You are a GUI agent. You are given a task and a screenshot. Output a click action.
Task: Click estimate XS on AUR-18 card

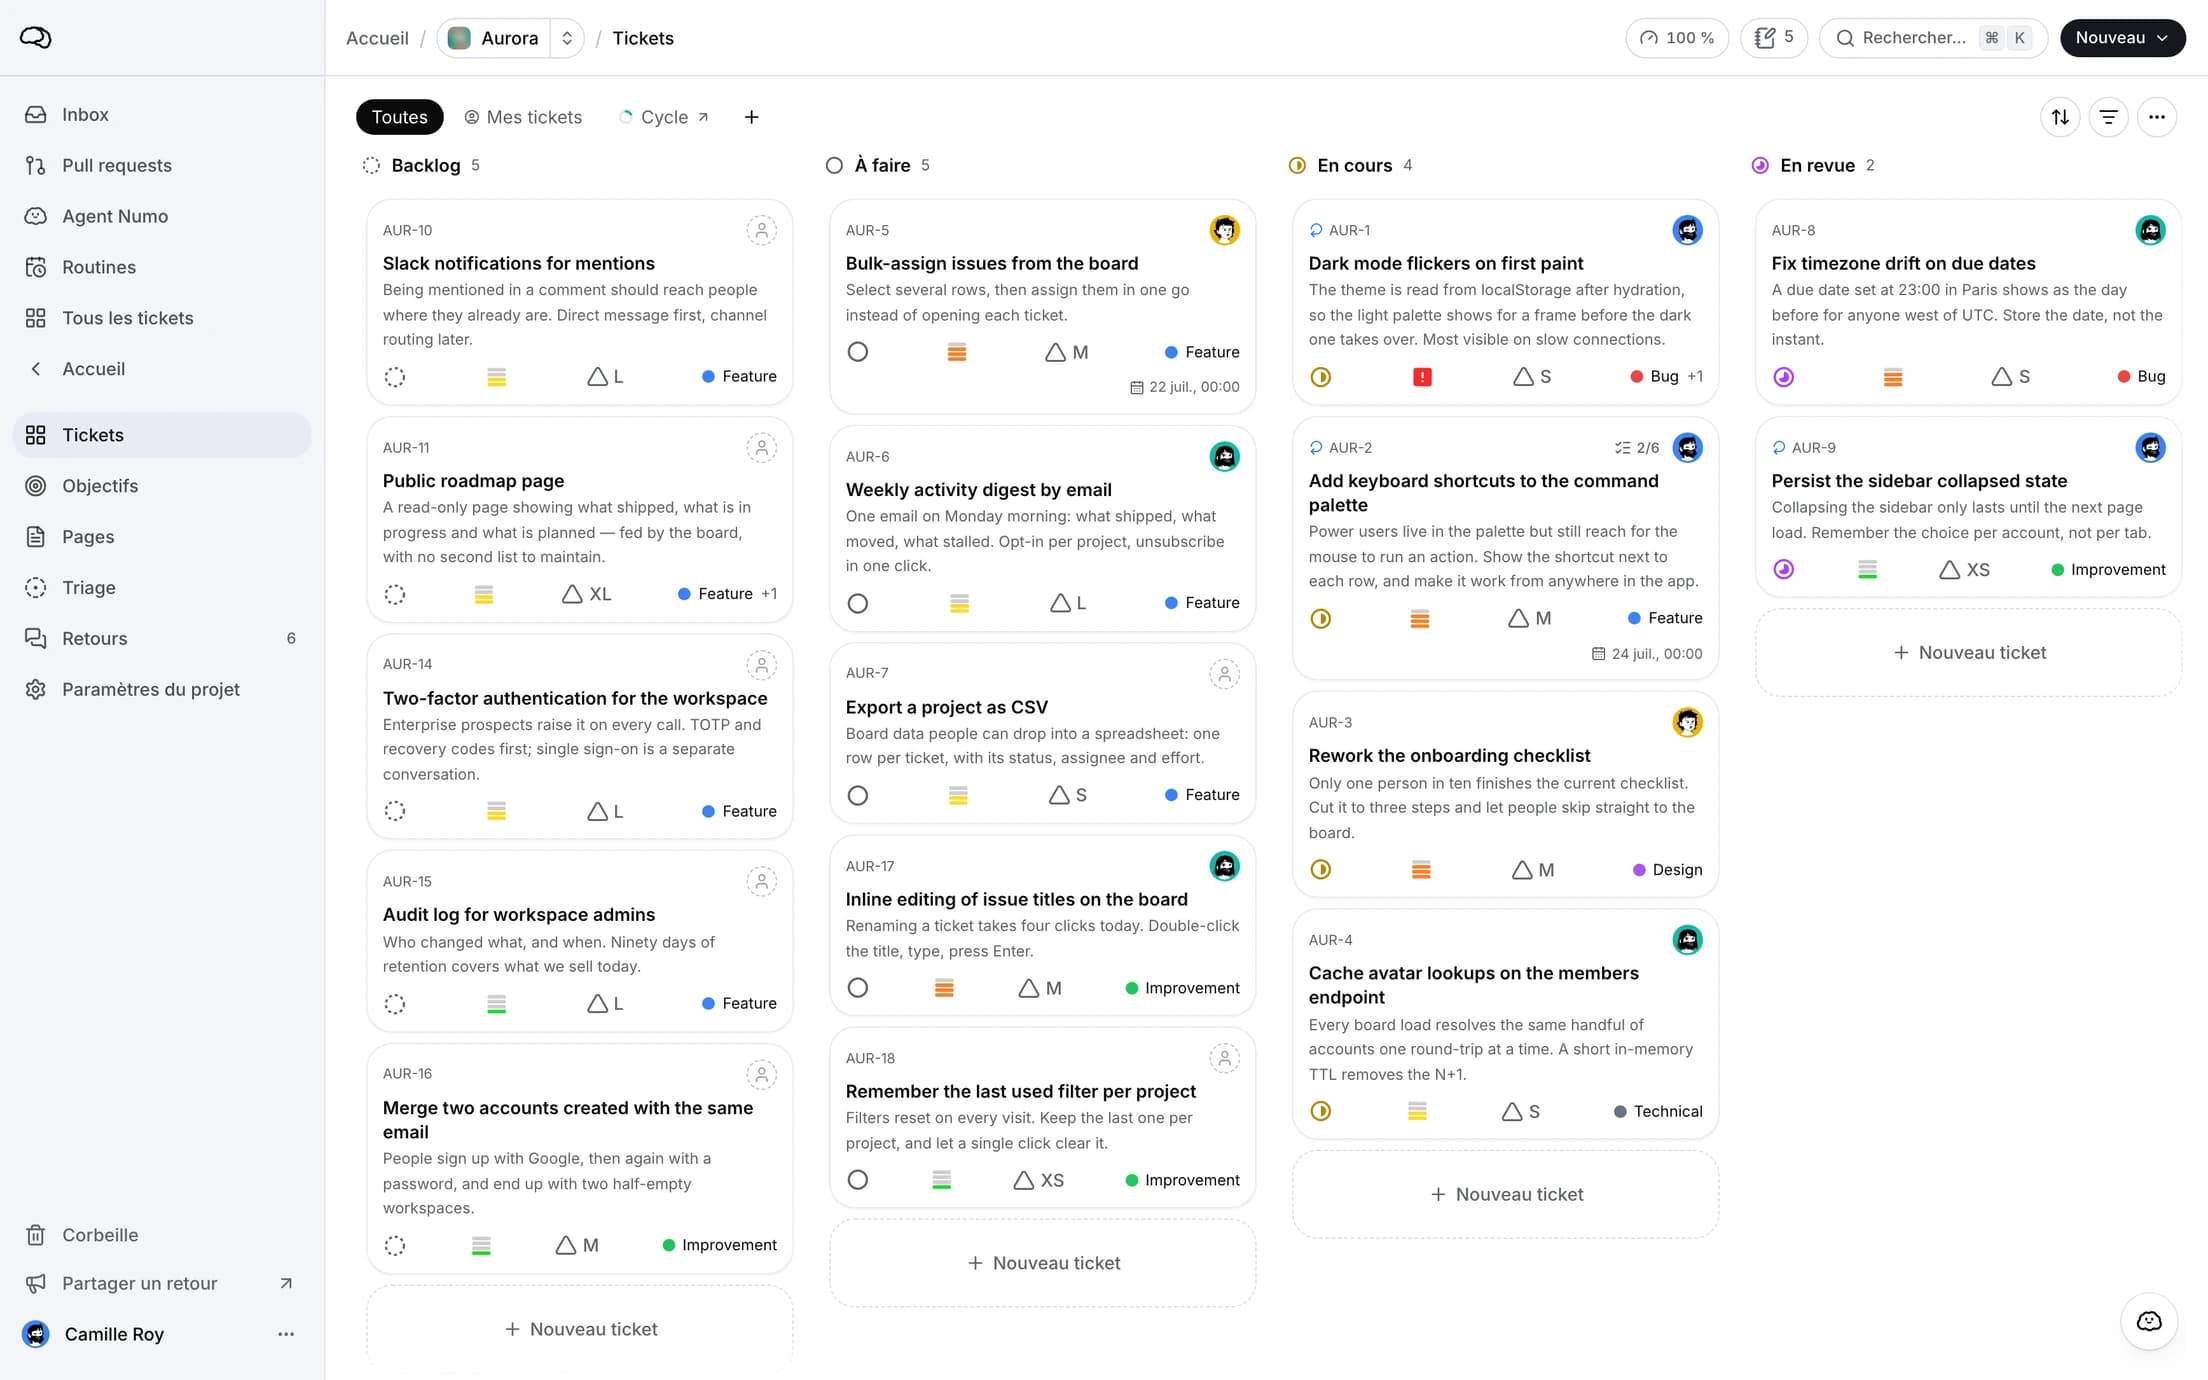tap(1038, 1180)
